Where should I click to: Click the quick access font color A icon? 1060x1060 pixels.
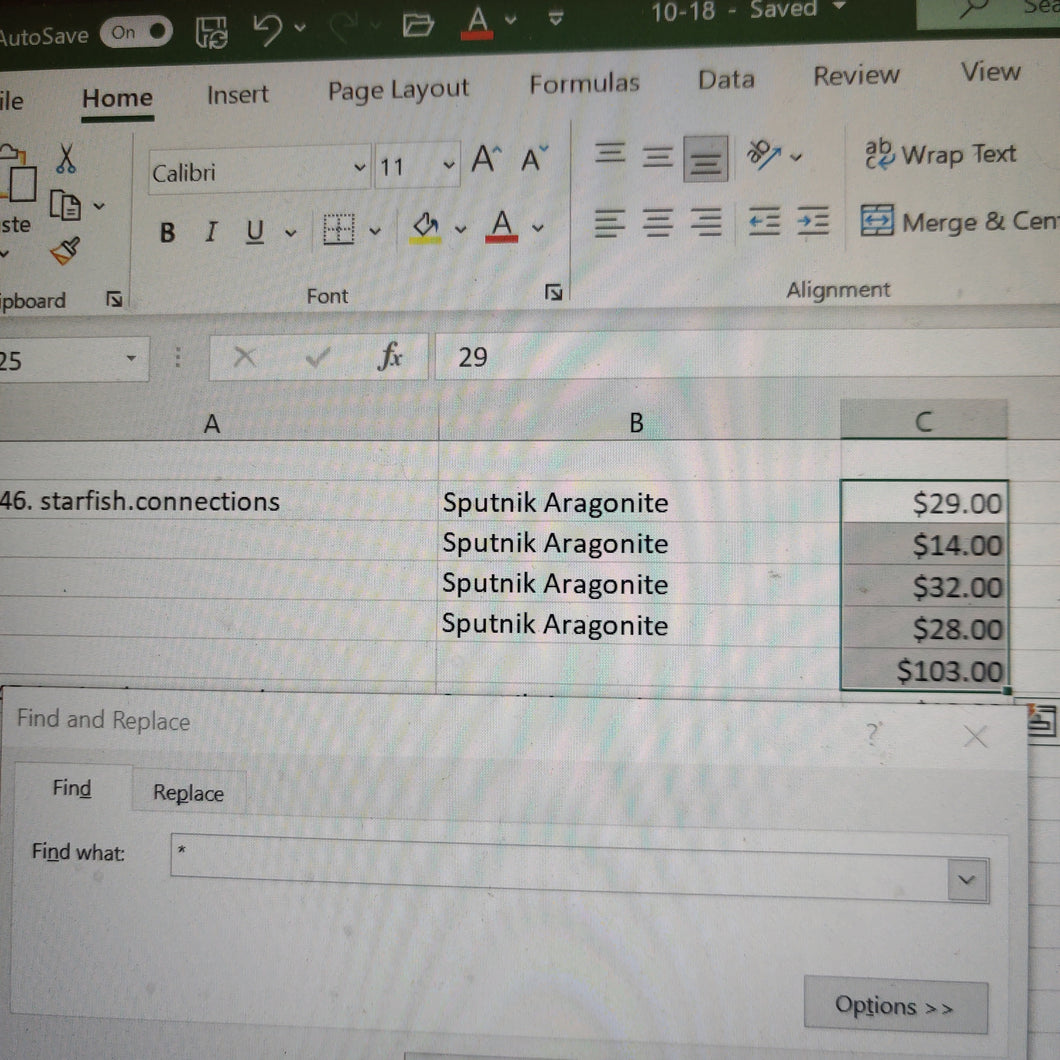[x=477, y=22]
